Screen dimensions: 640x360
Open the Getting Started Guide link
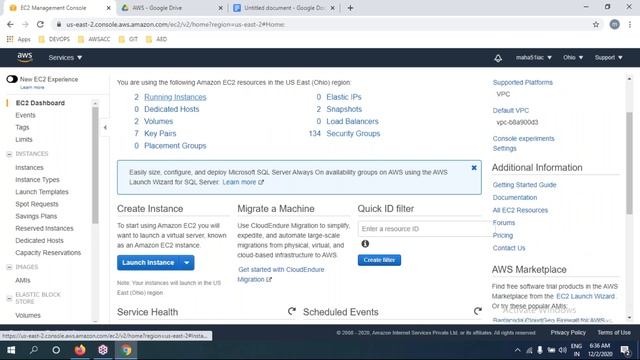(x=524, y=185)
